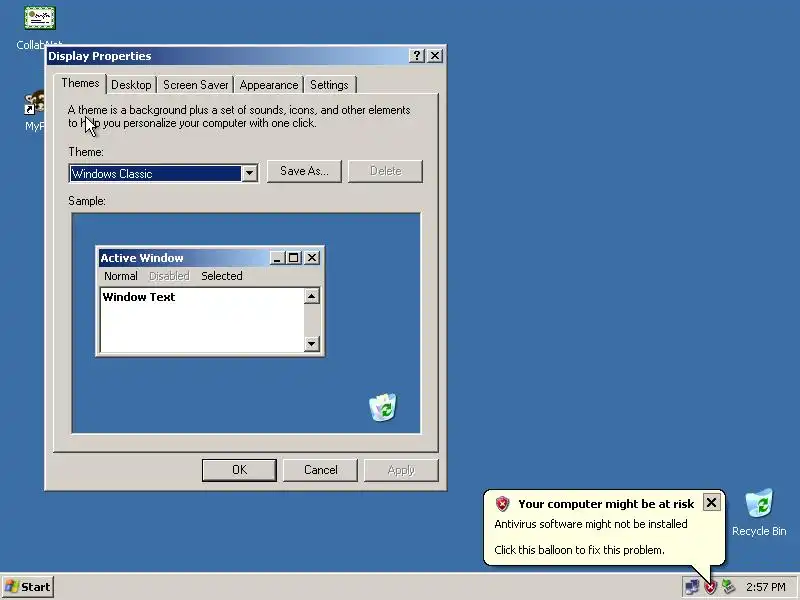Image resolution: width=800 pixels, height=600 pixels.
Task: Close the computer at risk balloon
Action: (x=711, y=503)
